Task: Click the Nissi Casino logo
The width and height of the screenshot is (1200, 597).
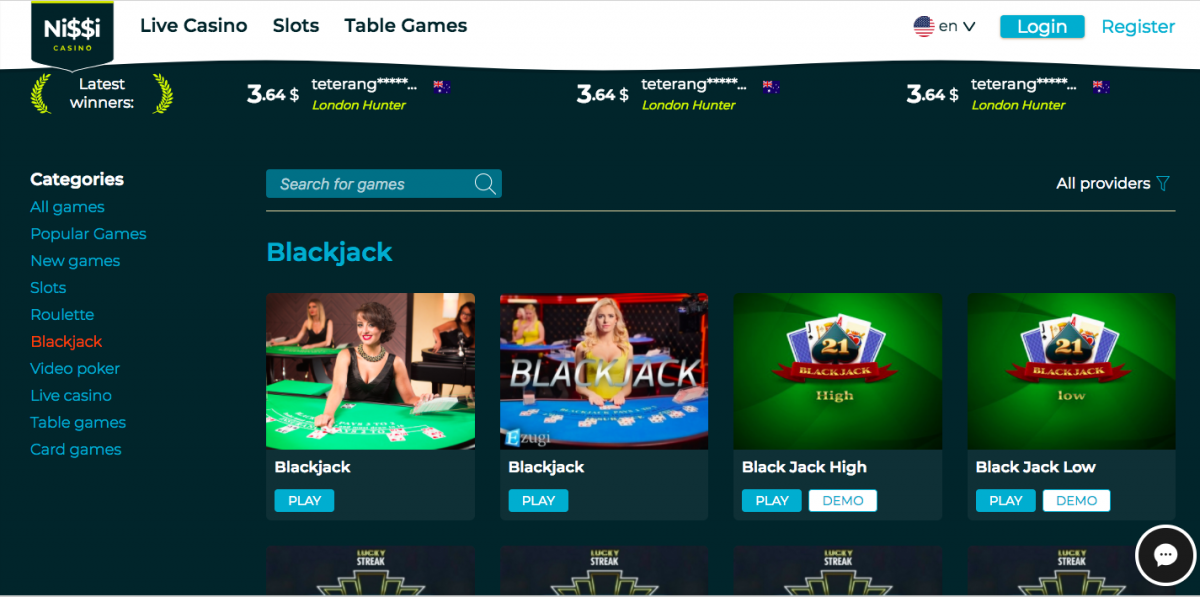Action: (72, 32)
